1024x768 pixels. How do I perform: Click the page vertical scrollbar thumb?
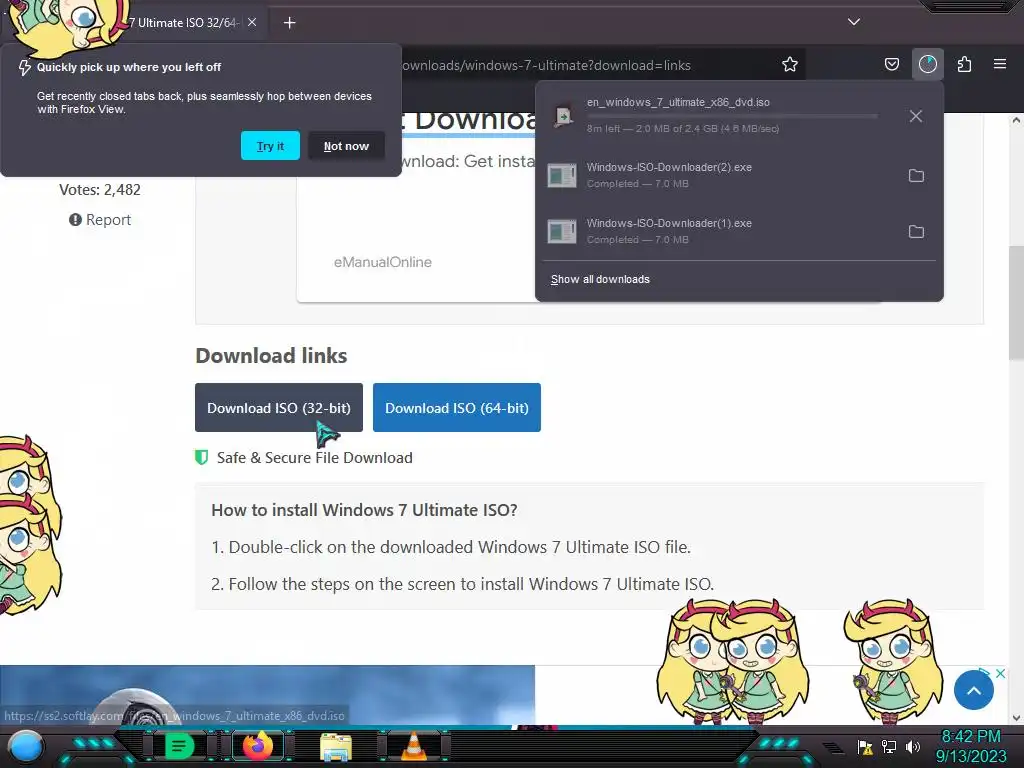[1016, 303]
